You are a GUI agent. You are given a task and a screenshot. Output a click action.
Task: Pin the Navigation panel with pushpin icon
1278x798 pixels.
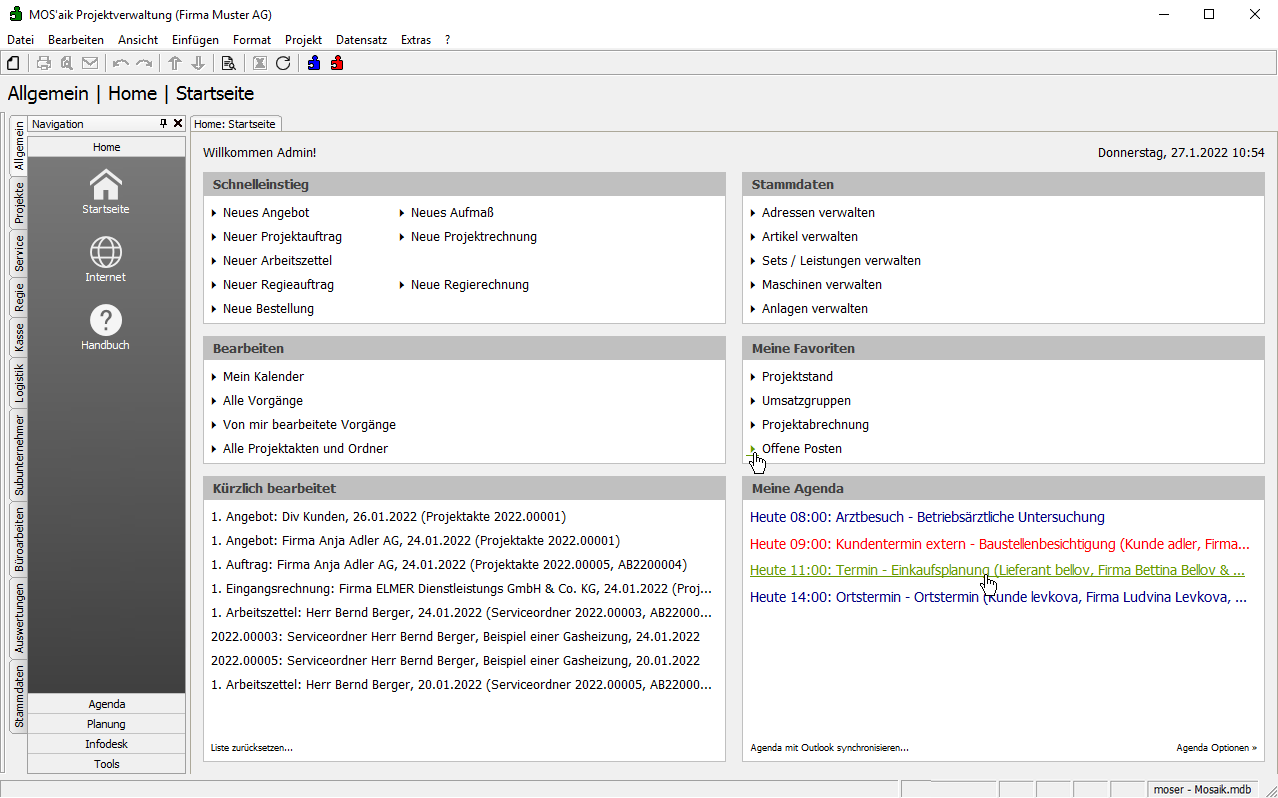[x=164, y=124]
